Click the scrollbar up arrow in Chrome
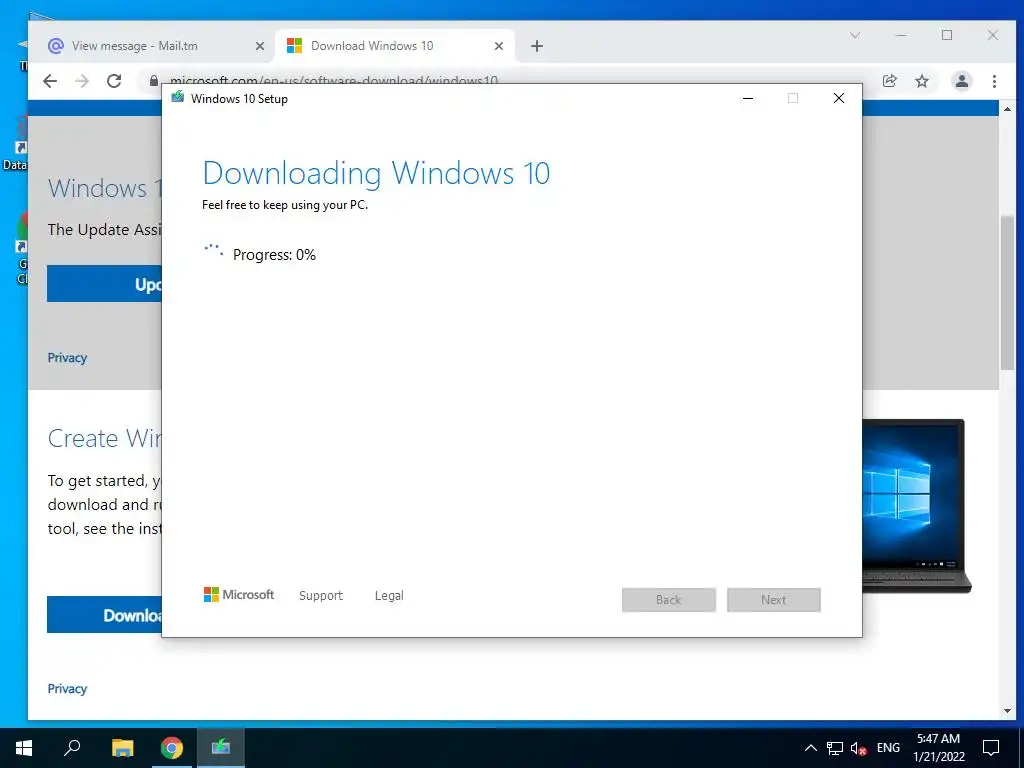The height and width of the screenshot is (768, 1024). tap(1007, 109)
